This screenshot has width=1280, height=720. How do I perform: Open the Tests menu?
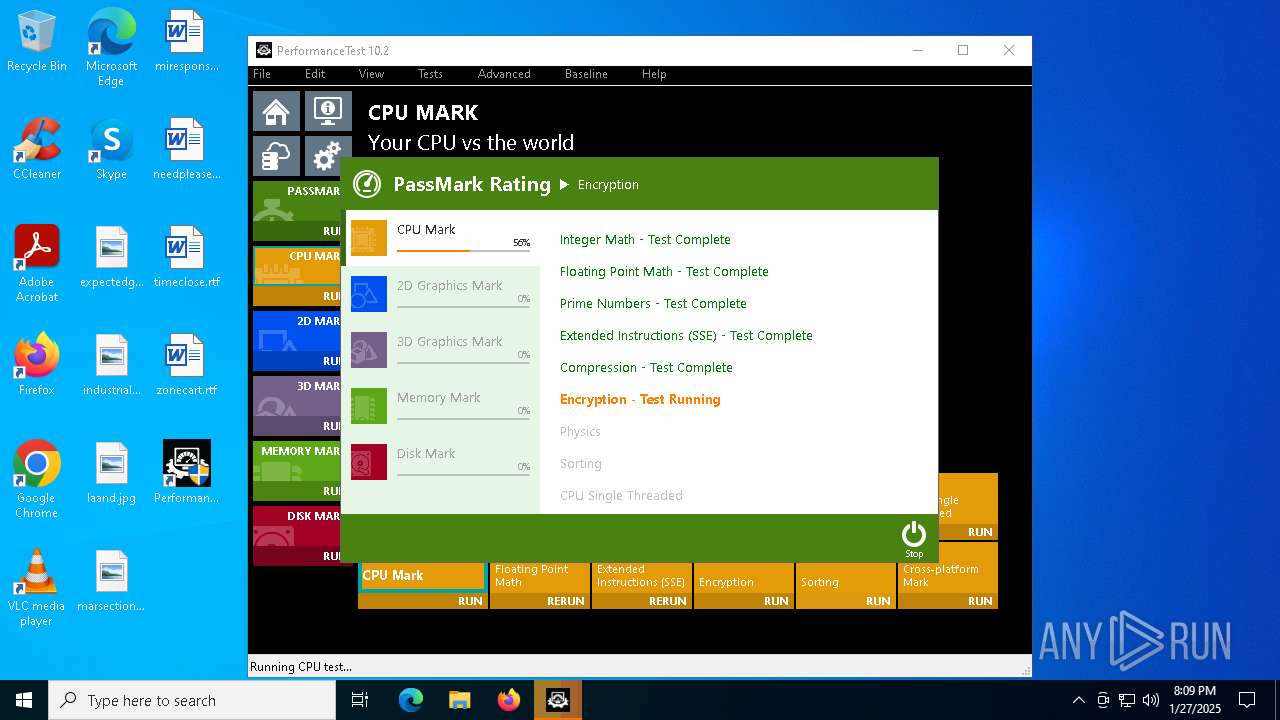tap(430, 74)
